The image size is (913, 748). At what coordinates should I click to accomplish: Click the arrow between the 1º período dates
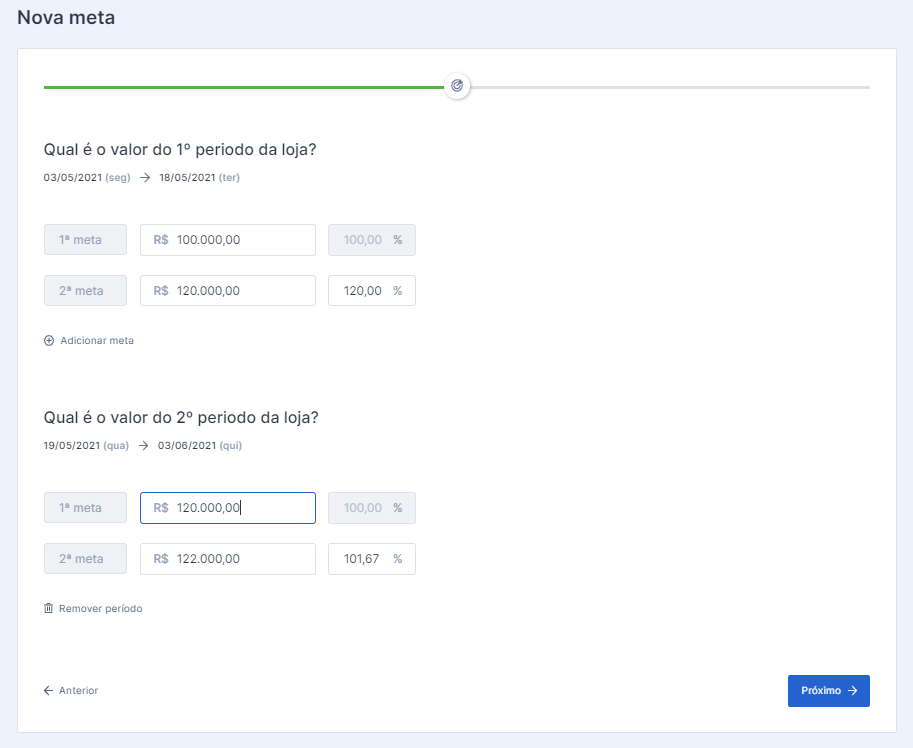pyautogui.click(x=143, y=177)
